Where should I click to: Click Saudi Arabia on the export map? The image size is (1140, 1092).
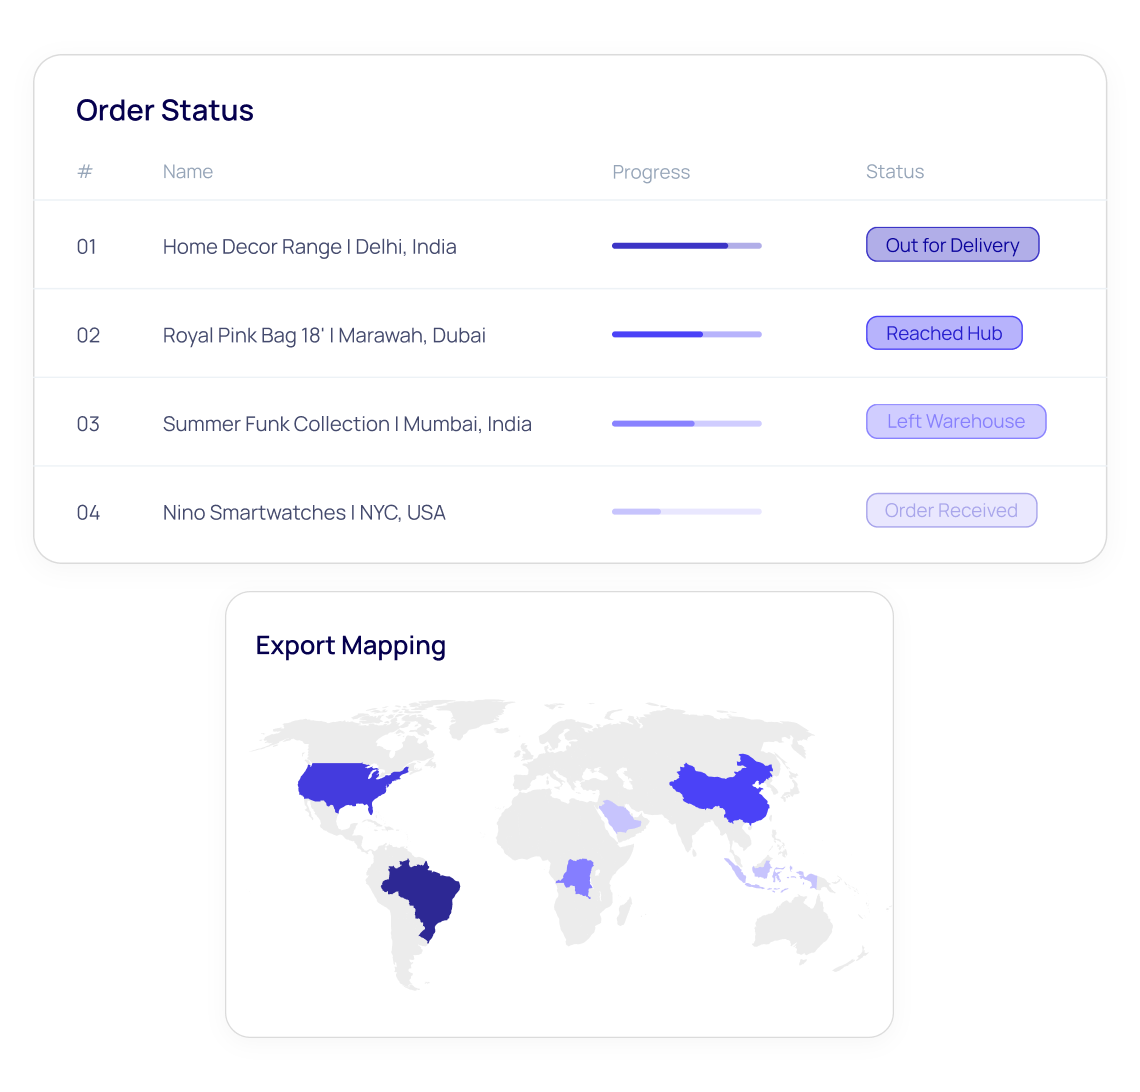pos(620,817)
